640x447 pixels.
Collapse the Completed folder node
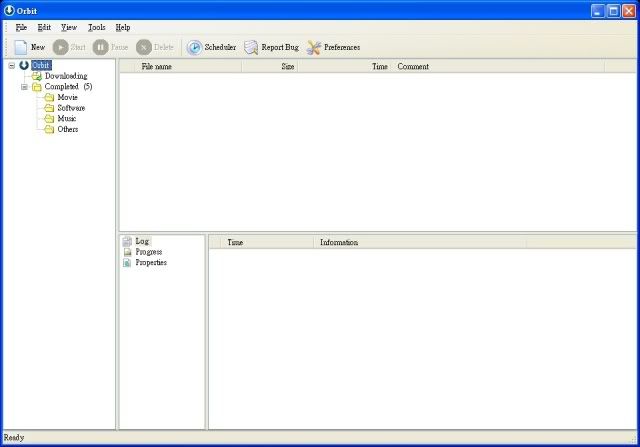[24, 87]
